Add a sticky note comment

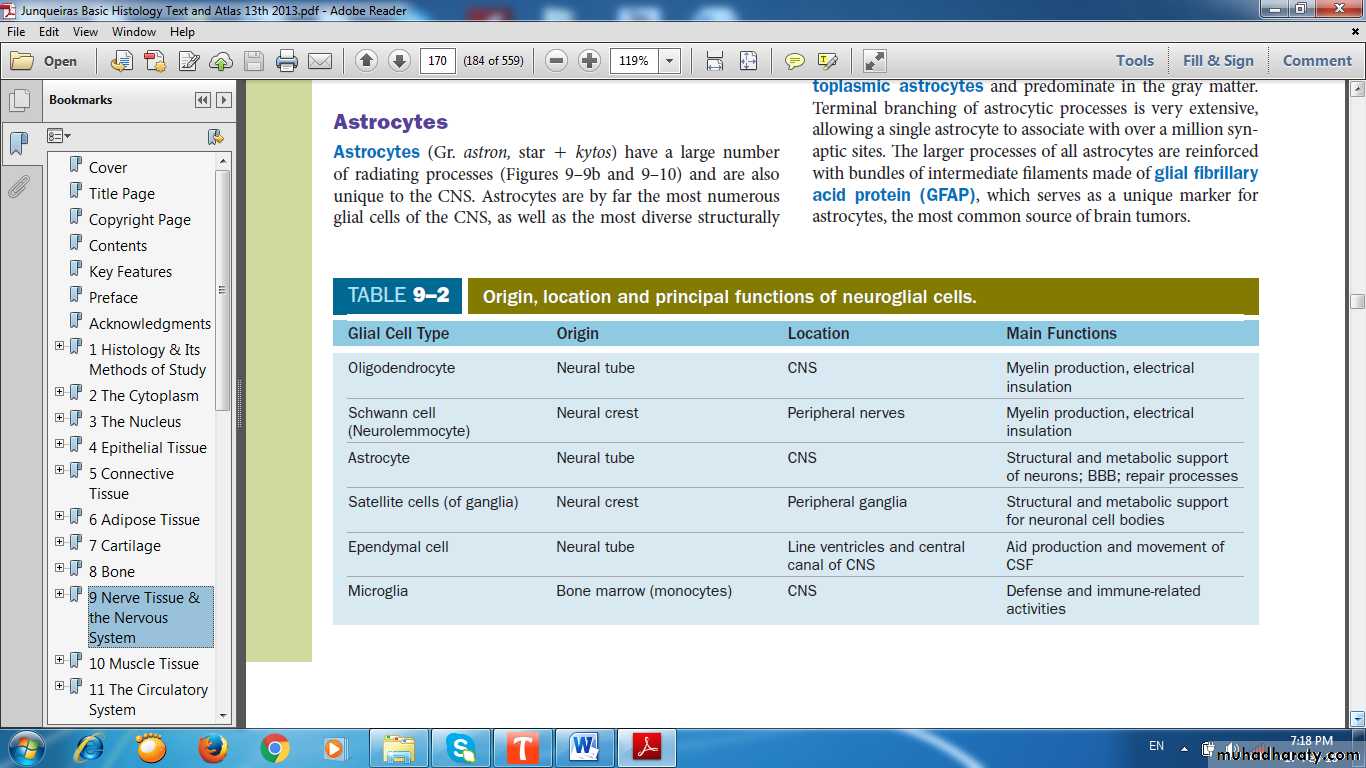[x=795, y=61]
